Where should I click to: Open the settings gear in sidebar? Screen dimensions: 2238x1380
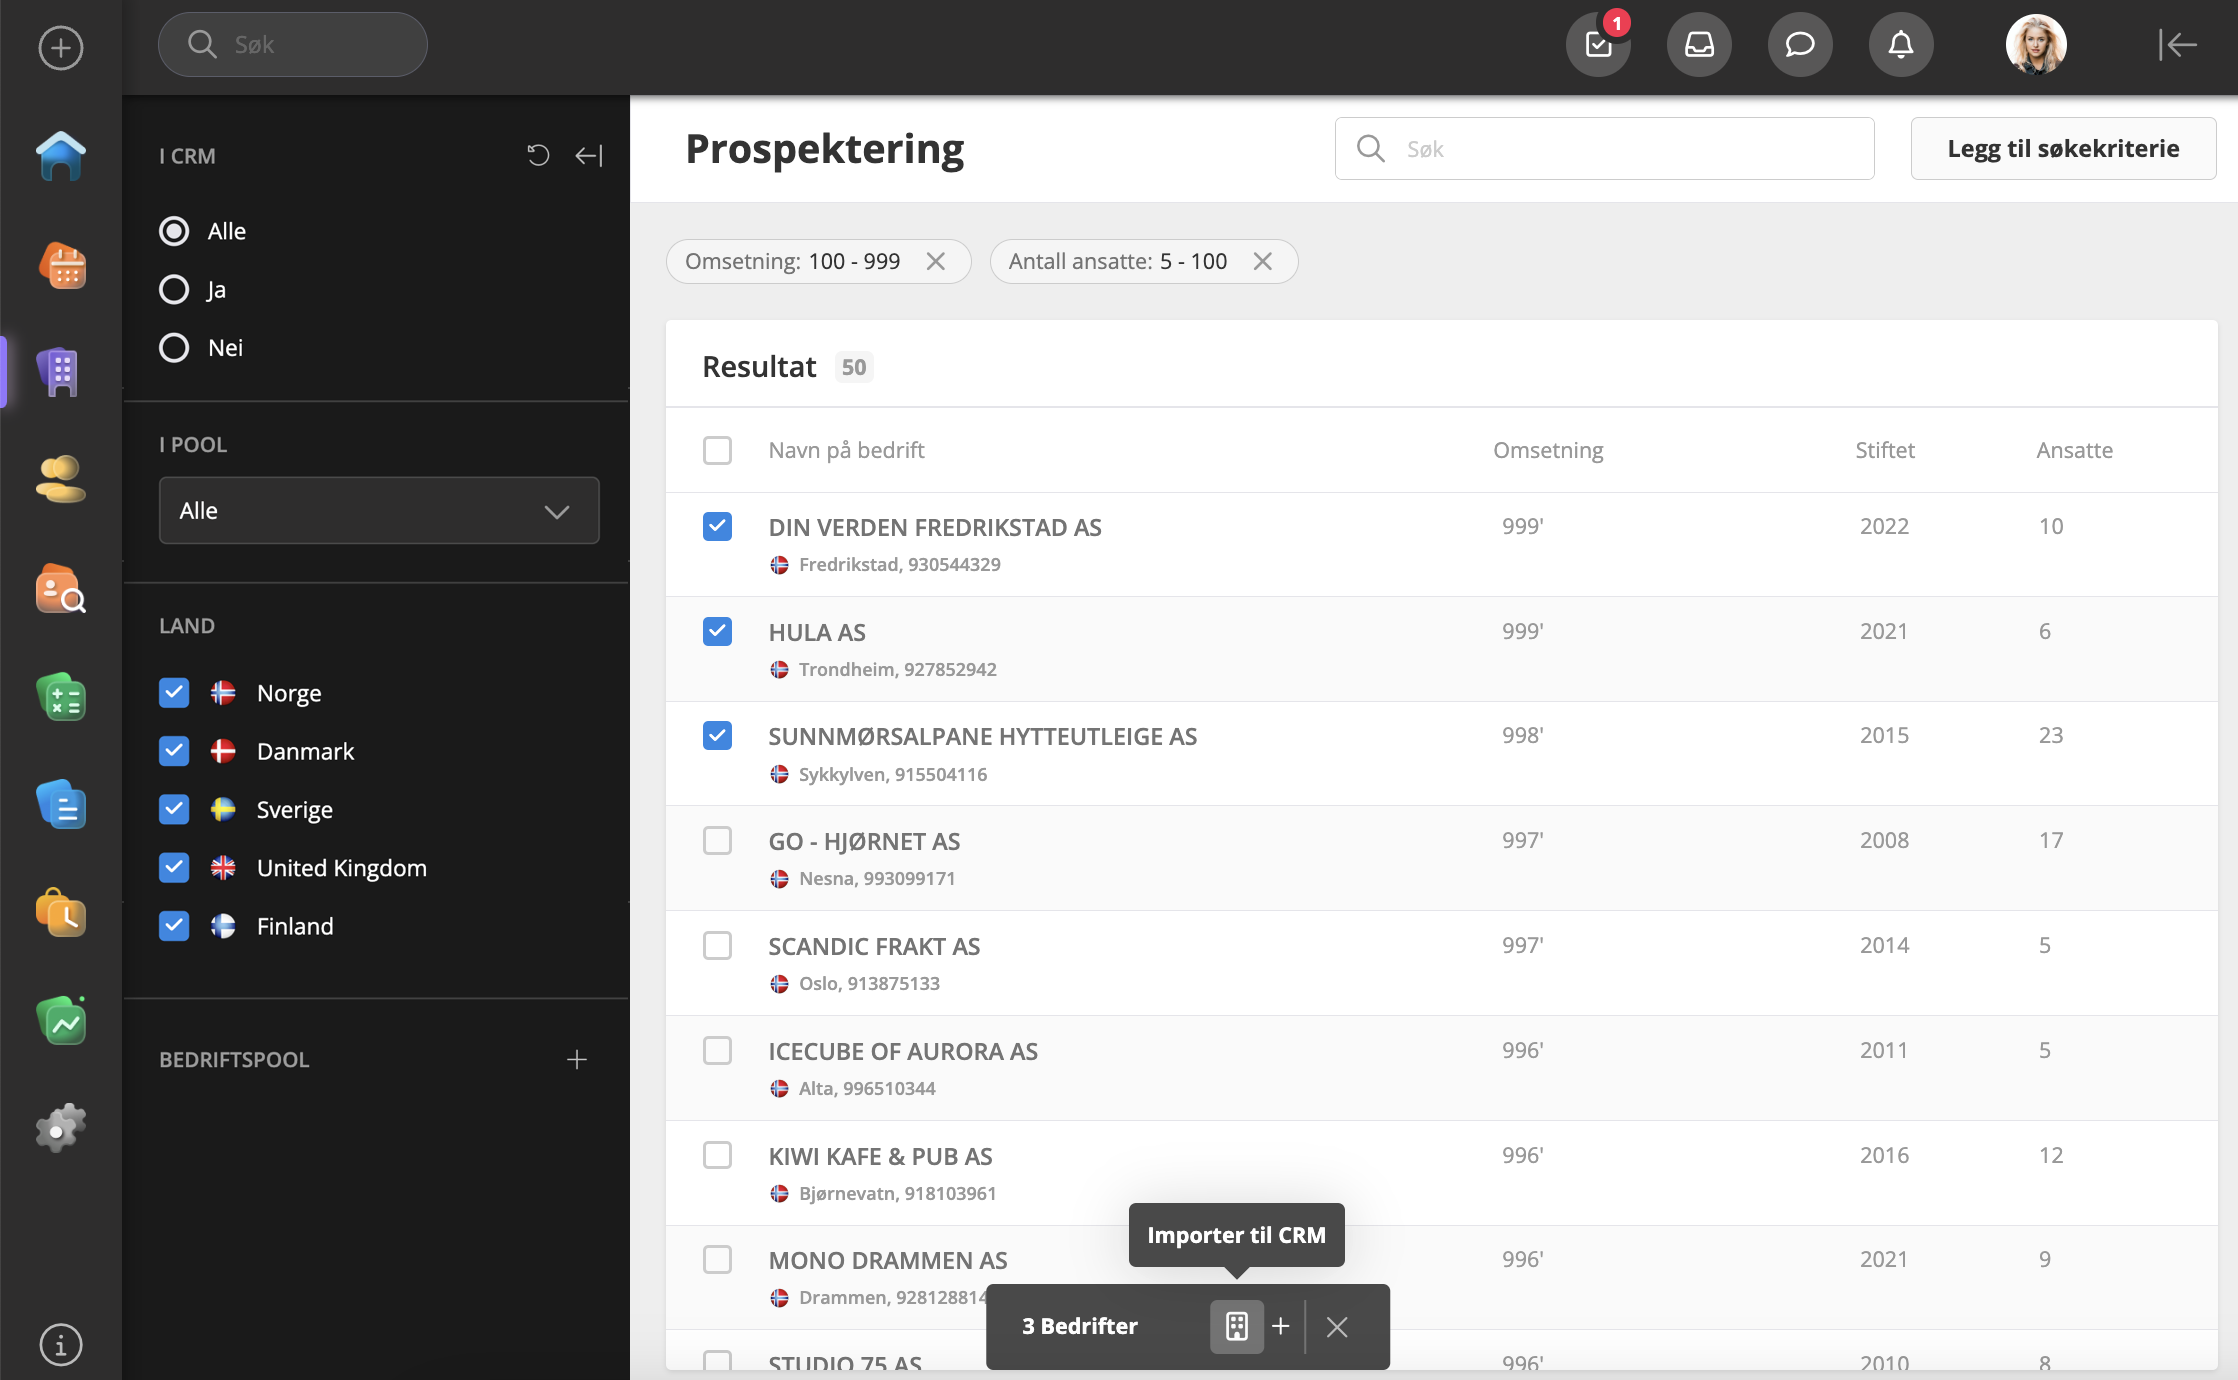pyautogui.click(x=61, y=1128)
